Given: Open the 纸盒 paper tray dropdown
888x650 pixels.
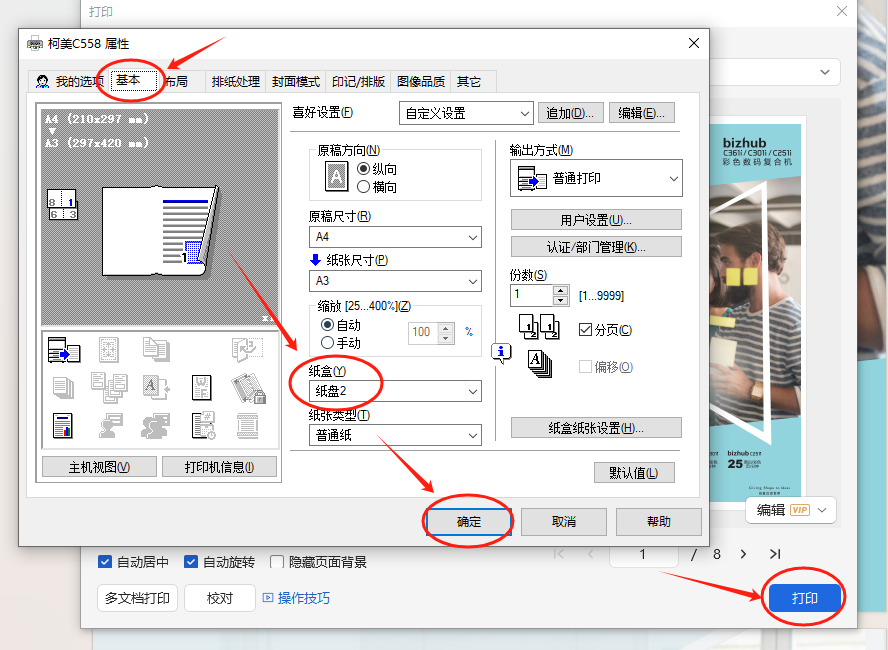Looking at the screenshot, I should [x=394, y=392].
